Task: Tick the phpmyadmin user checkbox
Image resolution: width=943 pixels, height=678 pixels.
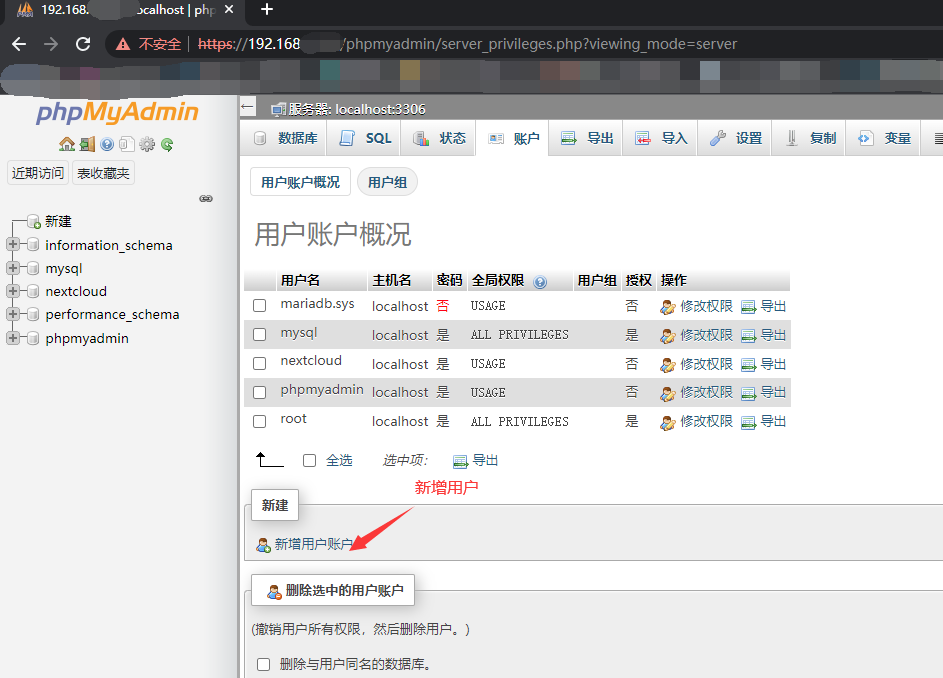Action: (260, 392)
